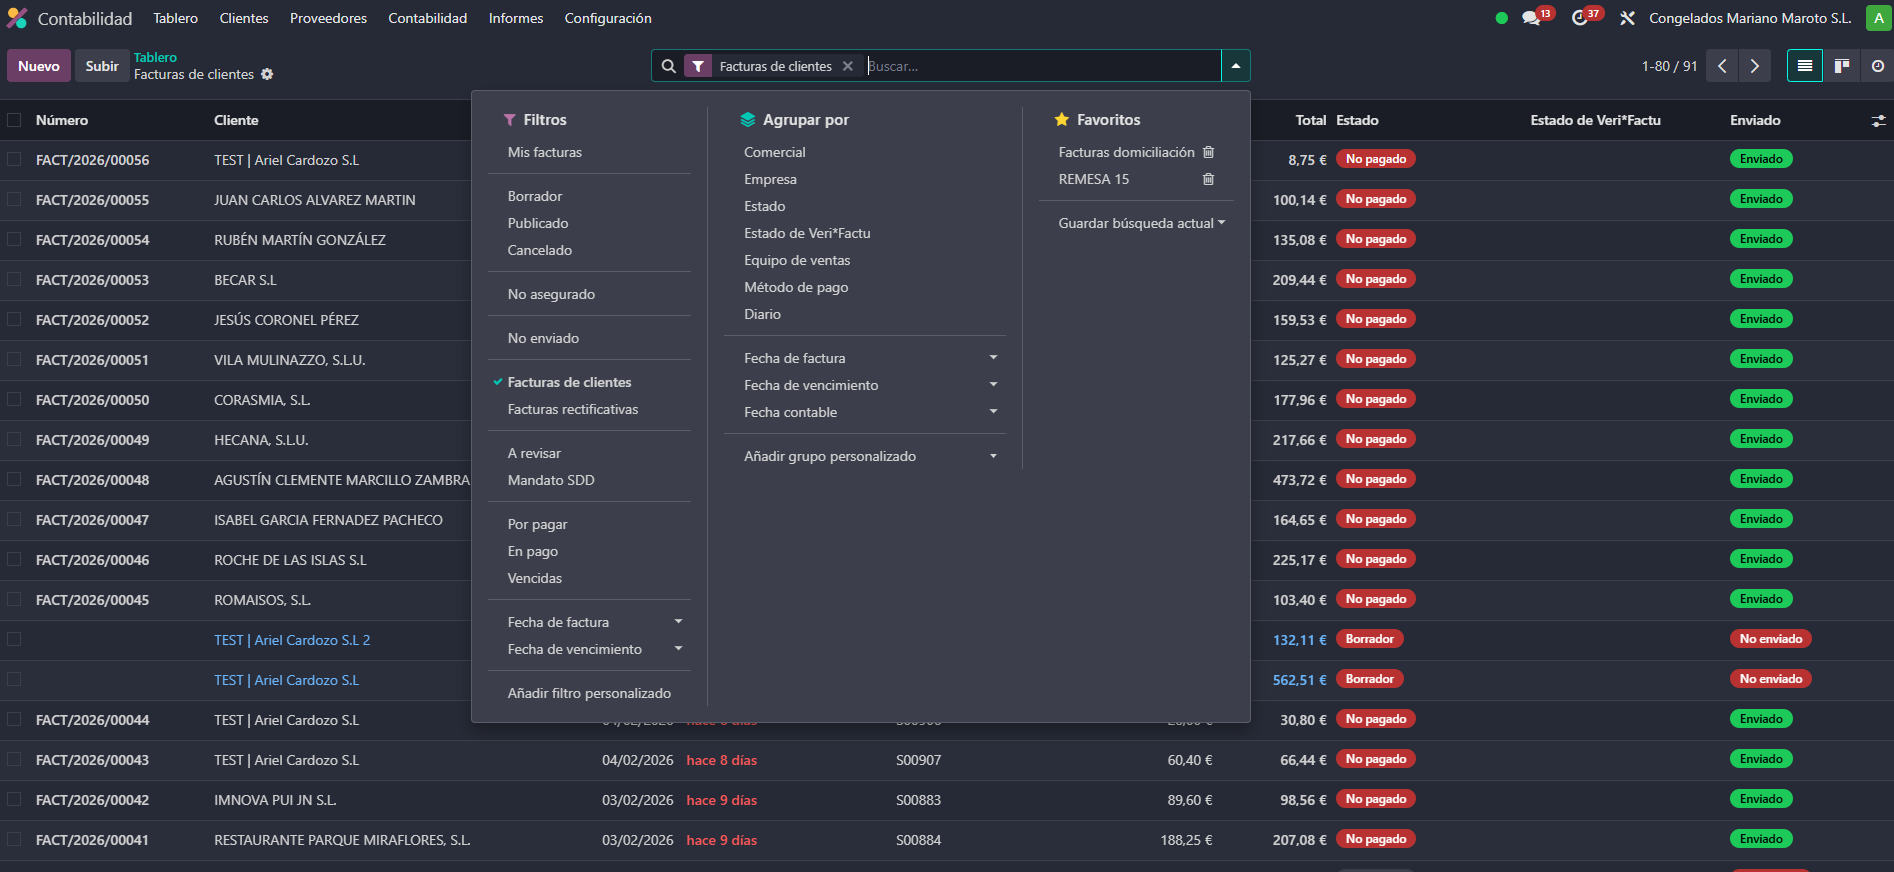
Task: Click the Nuevo button
Action: click(x=39, y=66)
